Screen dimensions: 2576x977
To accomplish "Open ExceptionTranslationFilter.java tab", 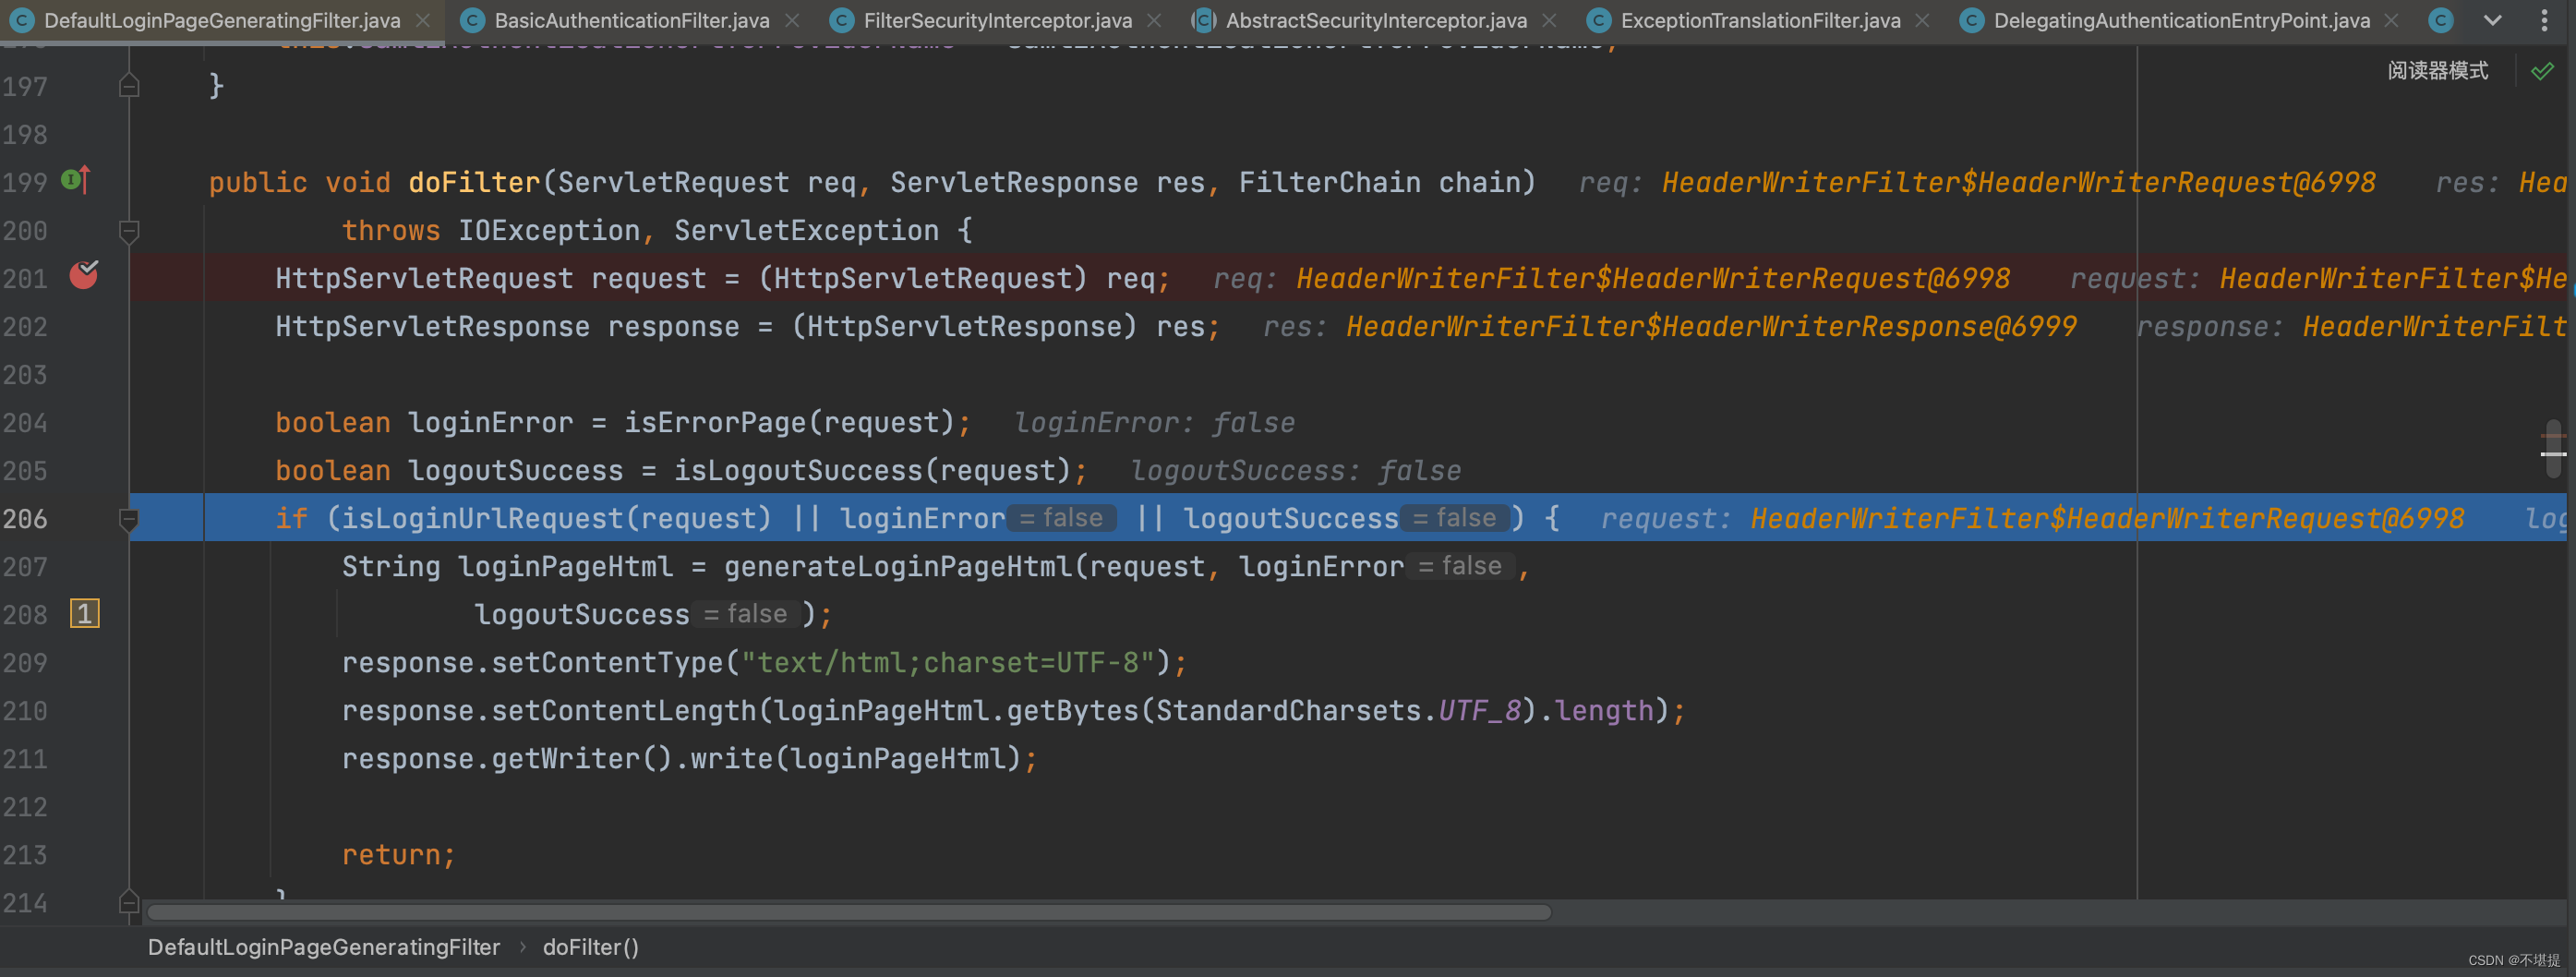I will point(1760,20).
